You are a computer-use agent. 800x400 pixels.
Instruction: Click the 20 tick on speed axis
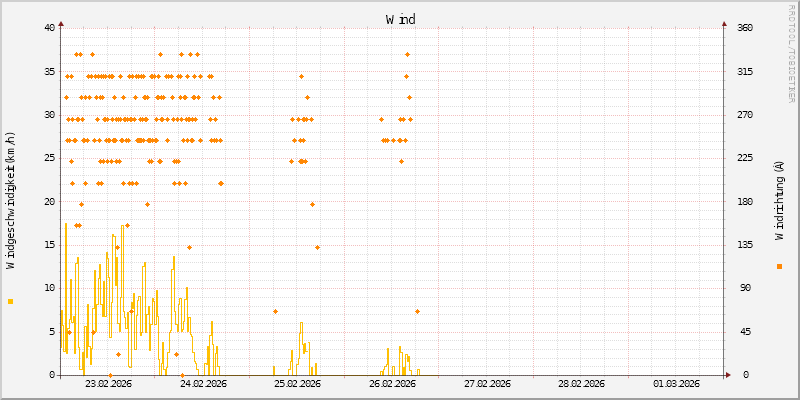click(x=49, y=201)
